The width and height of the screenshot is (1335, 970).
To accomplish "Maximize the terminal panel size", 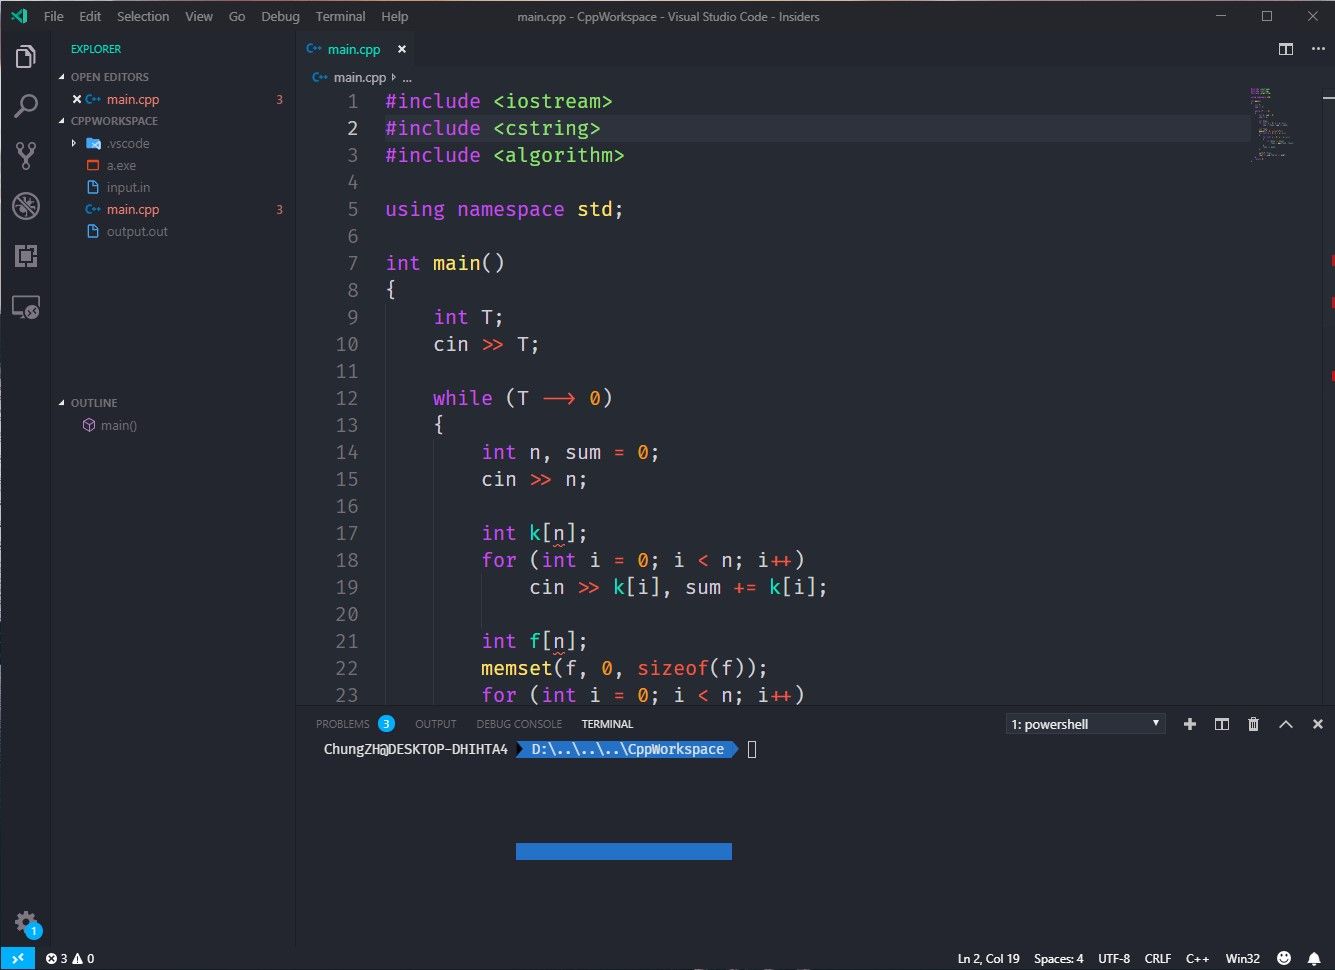I will pos(1286,724).
